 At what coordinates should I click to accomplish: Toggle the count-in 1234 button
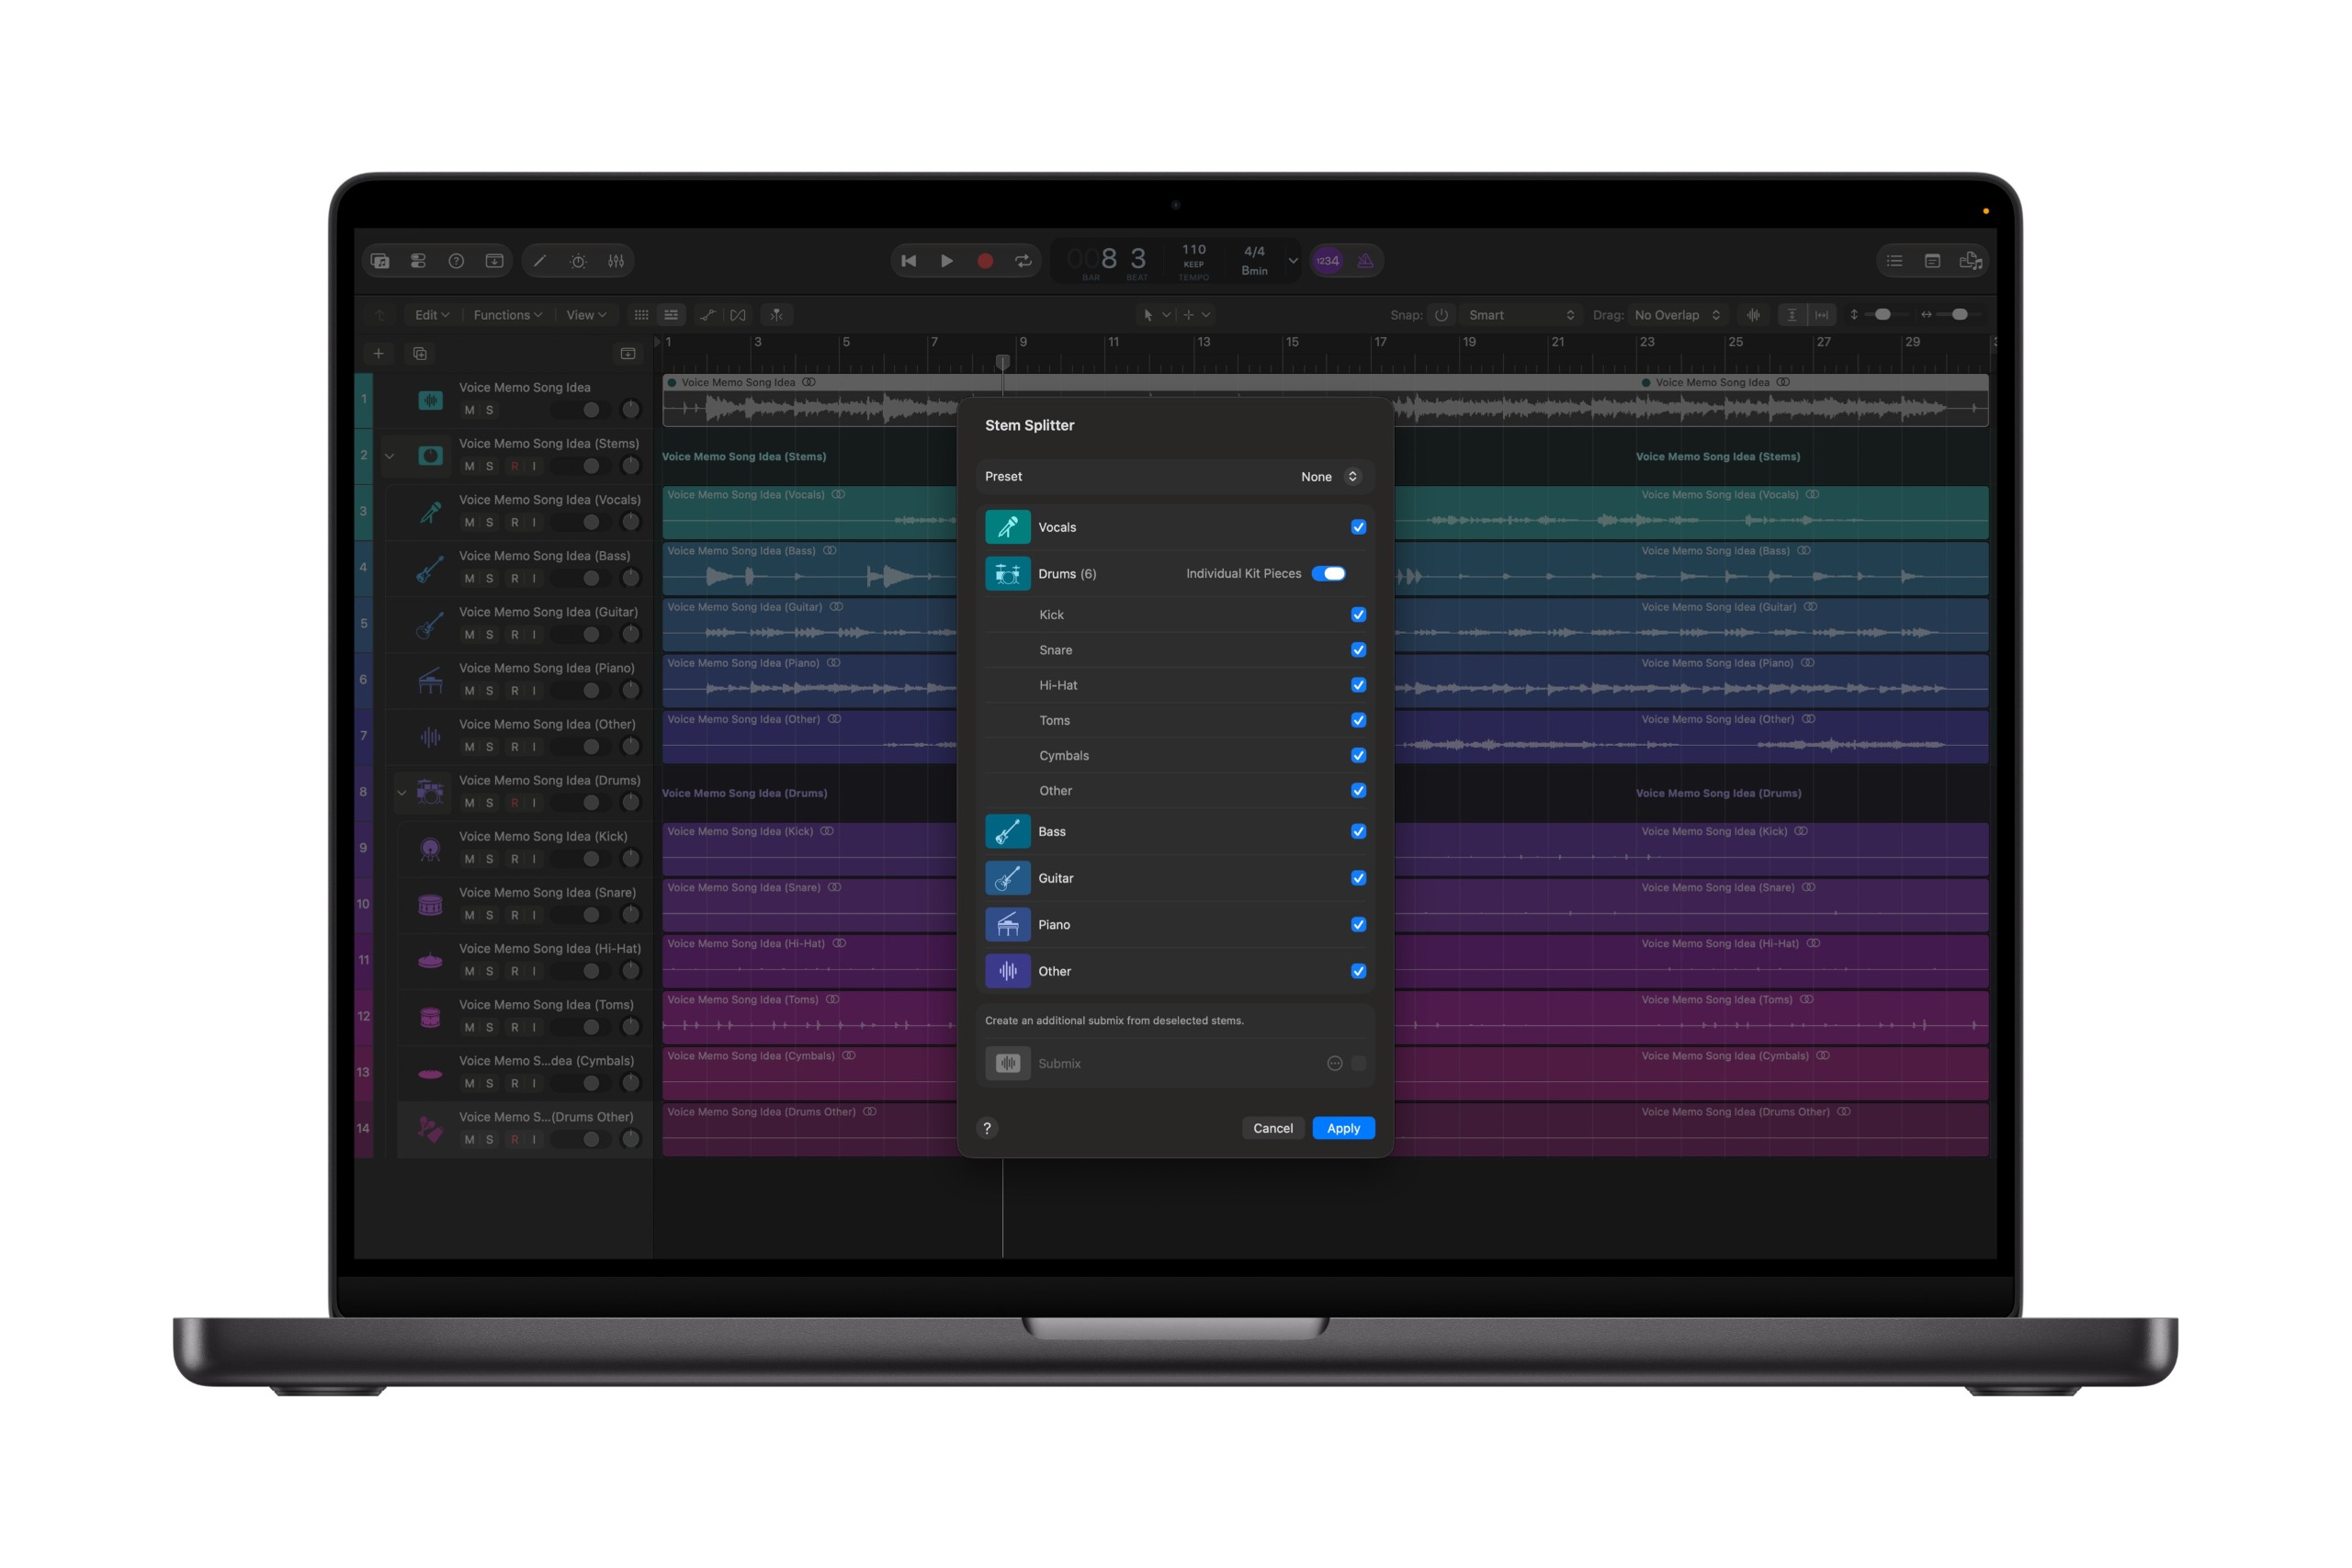click(1327, 261)
